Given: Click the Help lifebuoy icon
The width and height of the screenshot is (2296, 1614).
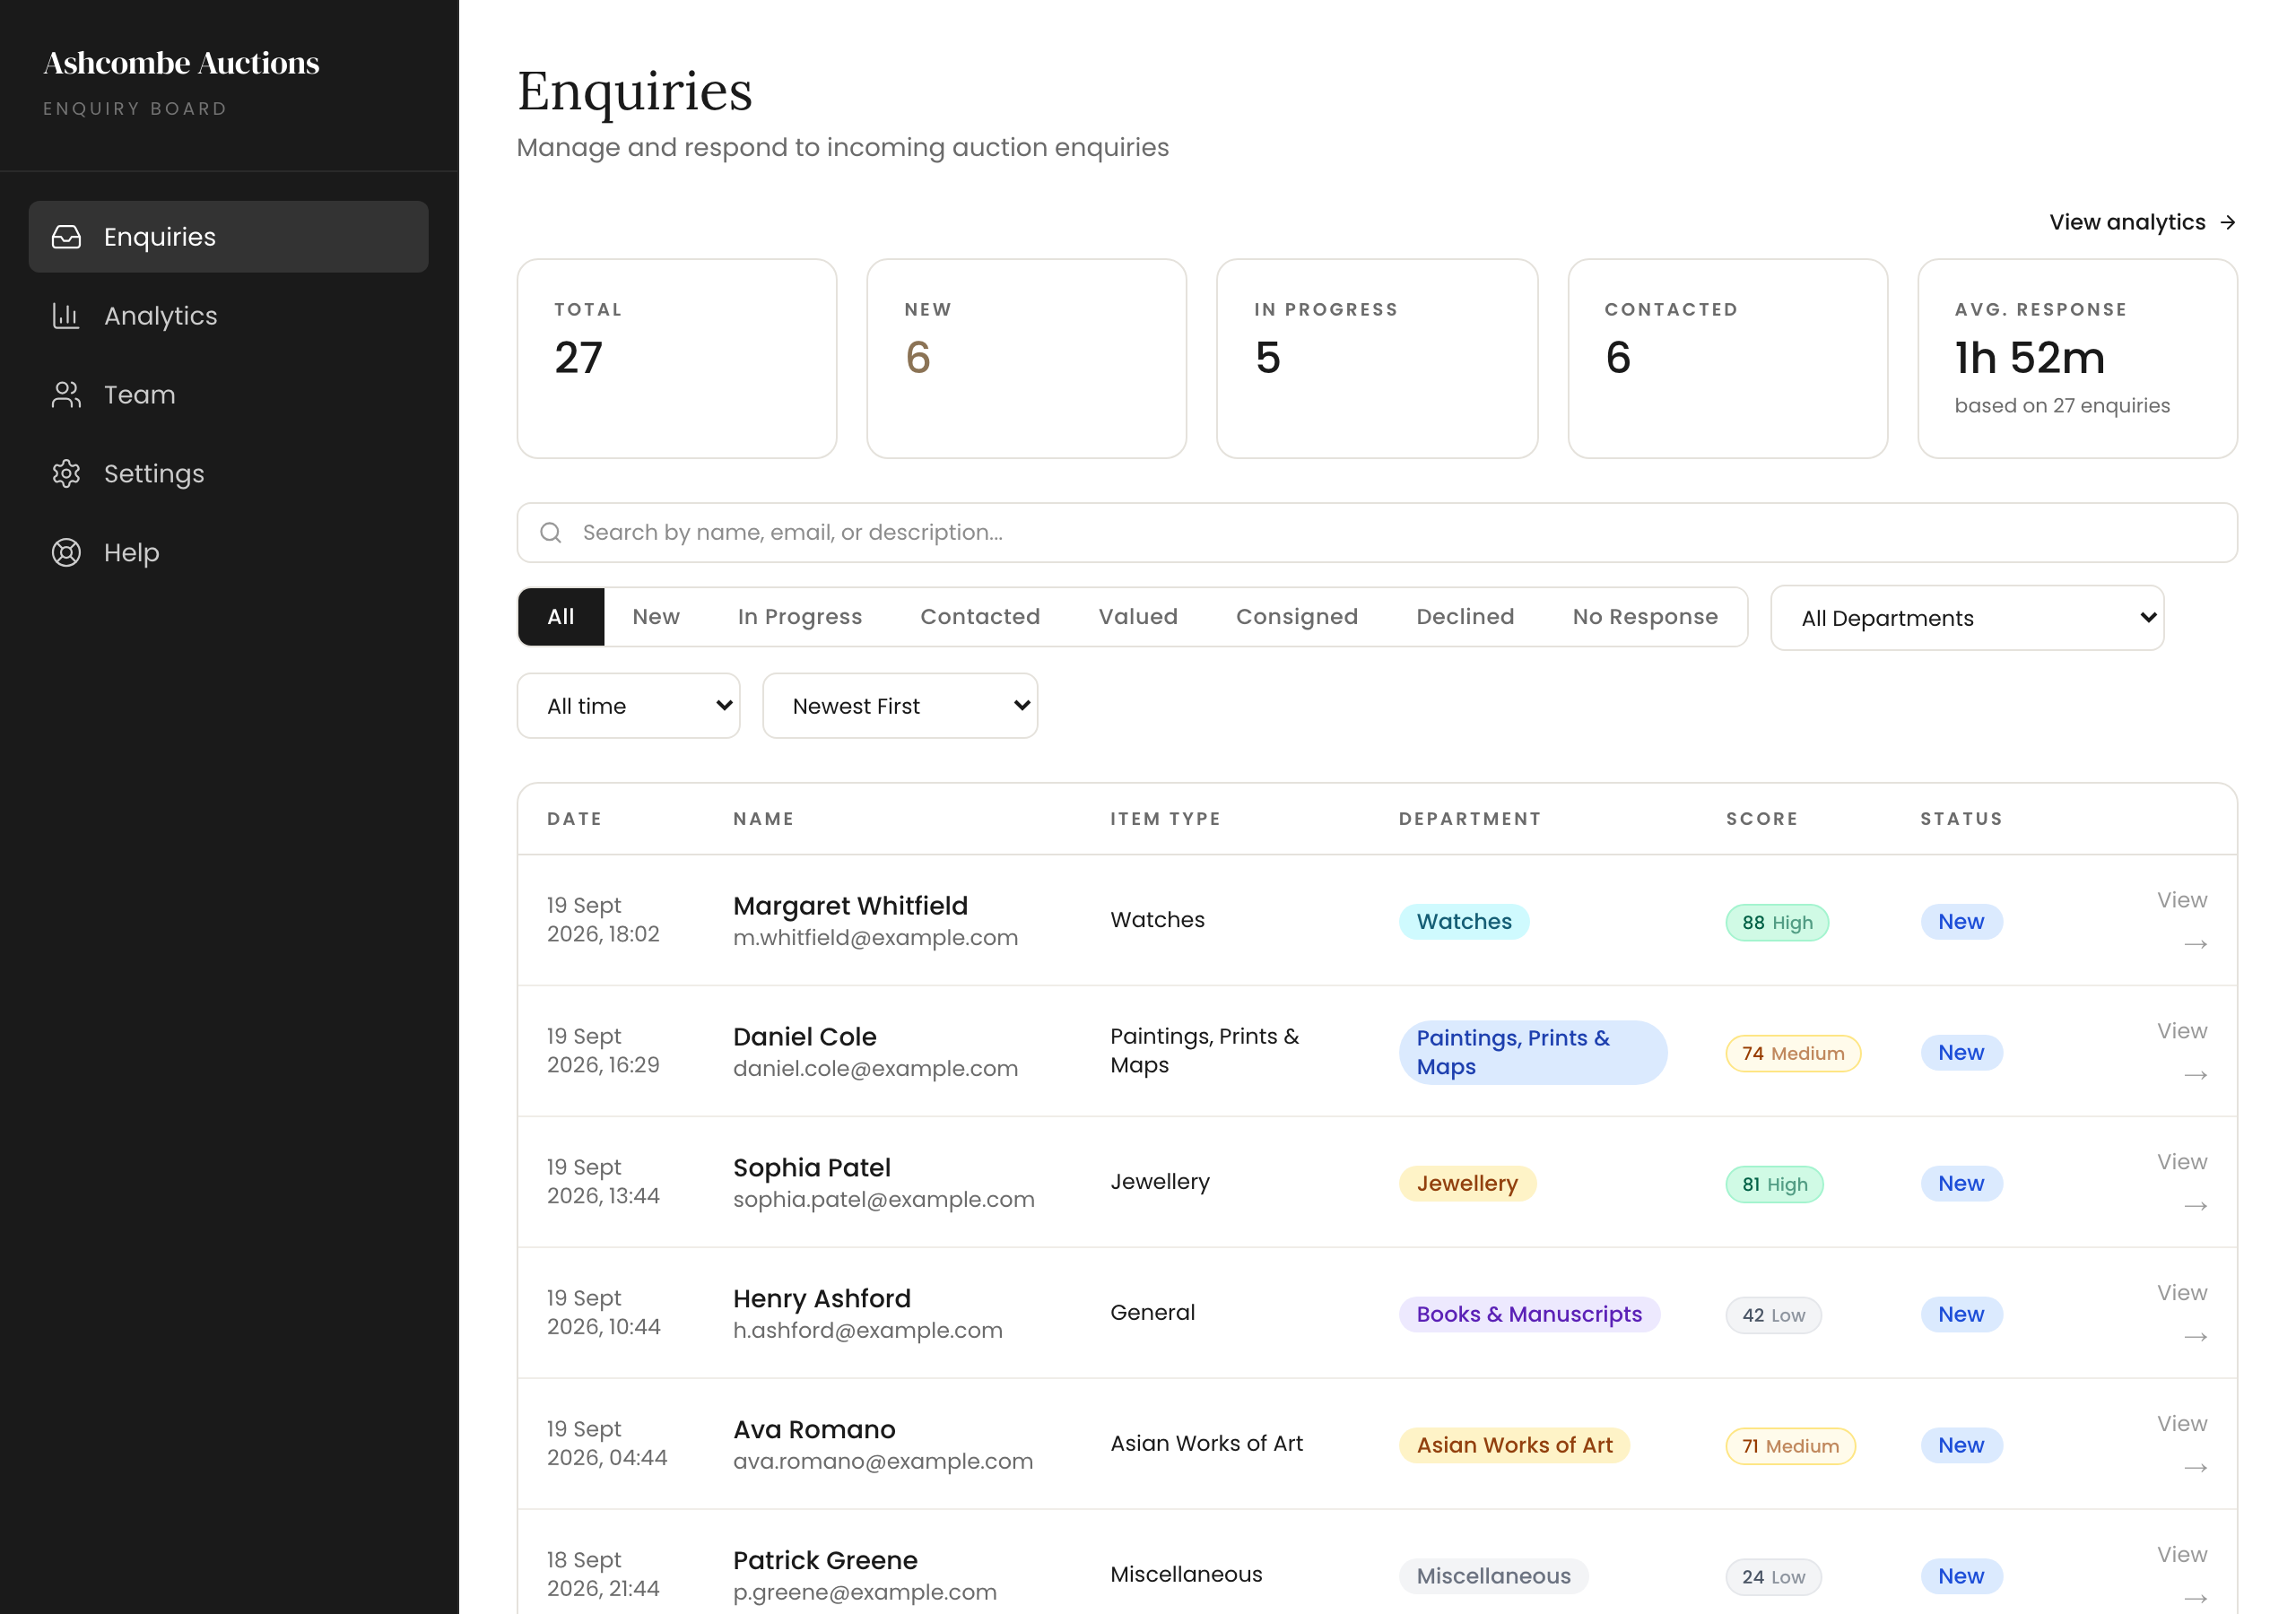Looking at the screenshot, I should click(x=66, y=553).
